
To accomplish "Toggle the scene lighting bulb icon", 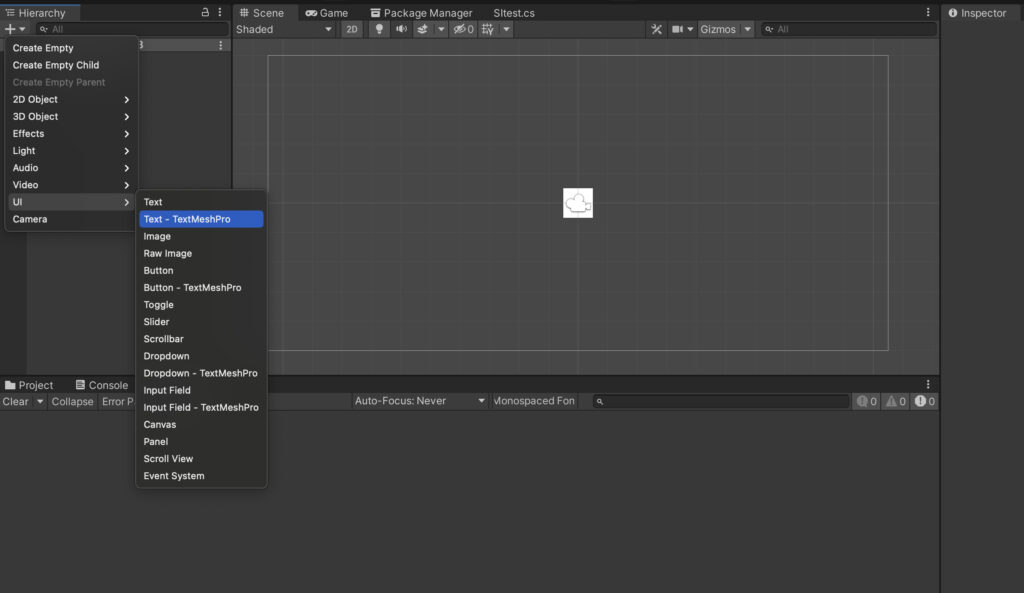I will tap(379, 29).
